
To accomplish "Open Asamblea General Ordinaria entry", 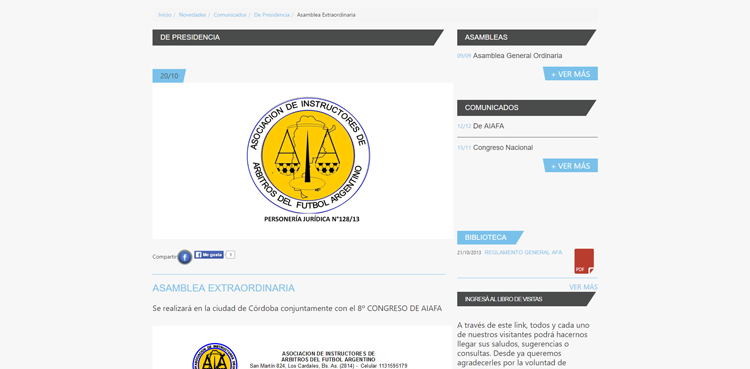I will coord(518,56).
